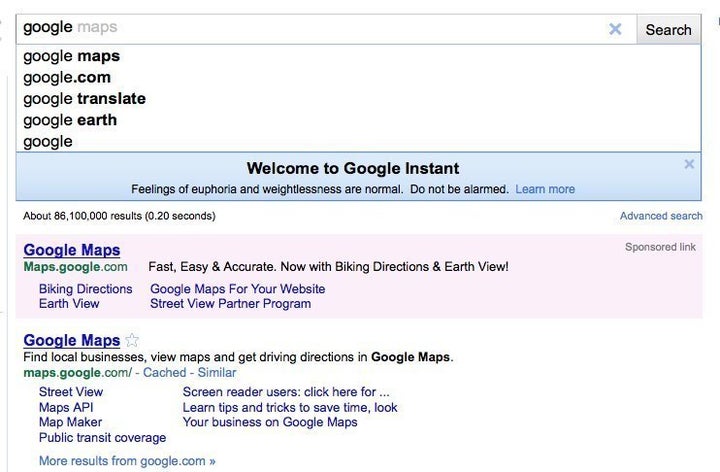Open the organic Google Maps result title

72,340
